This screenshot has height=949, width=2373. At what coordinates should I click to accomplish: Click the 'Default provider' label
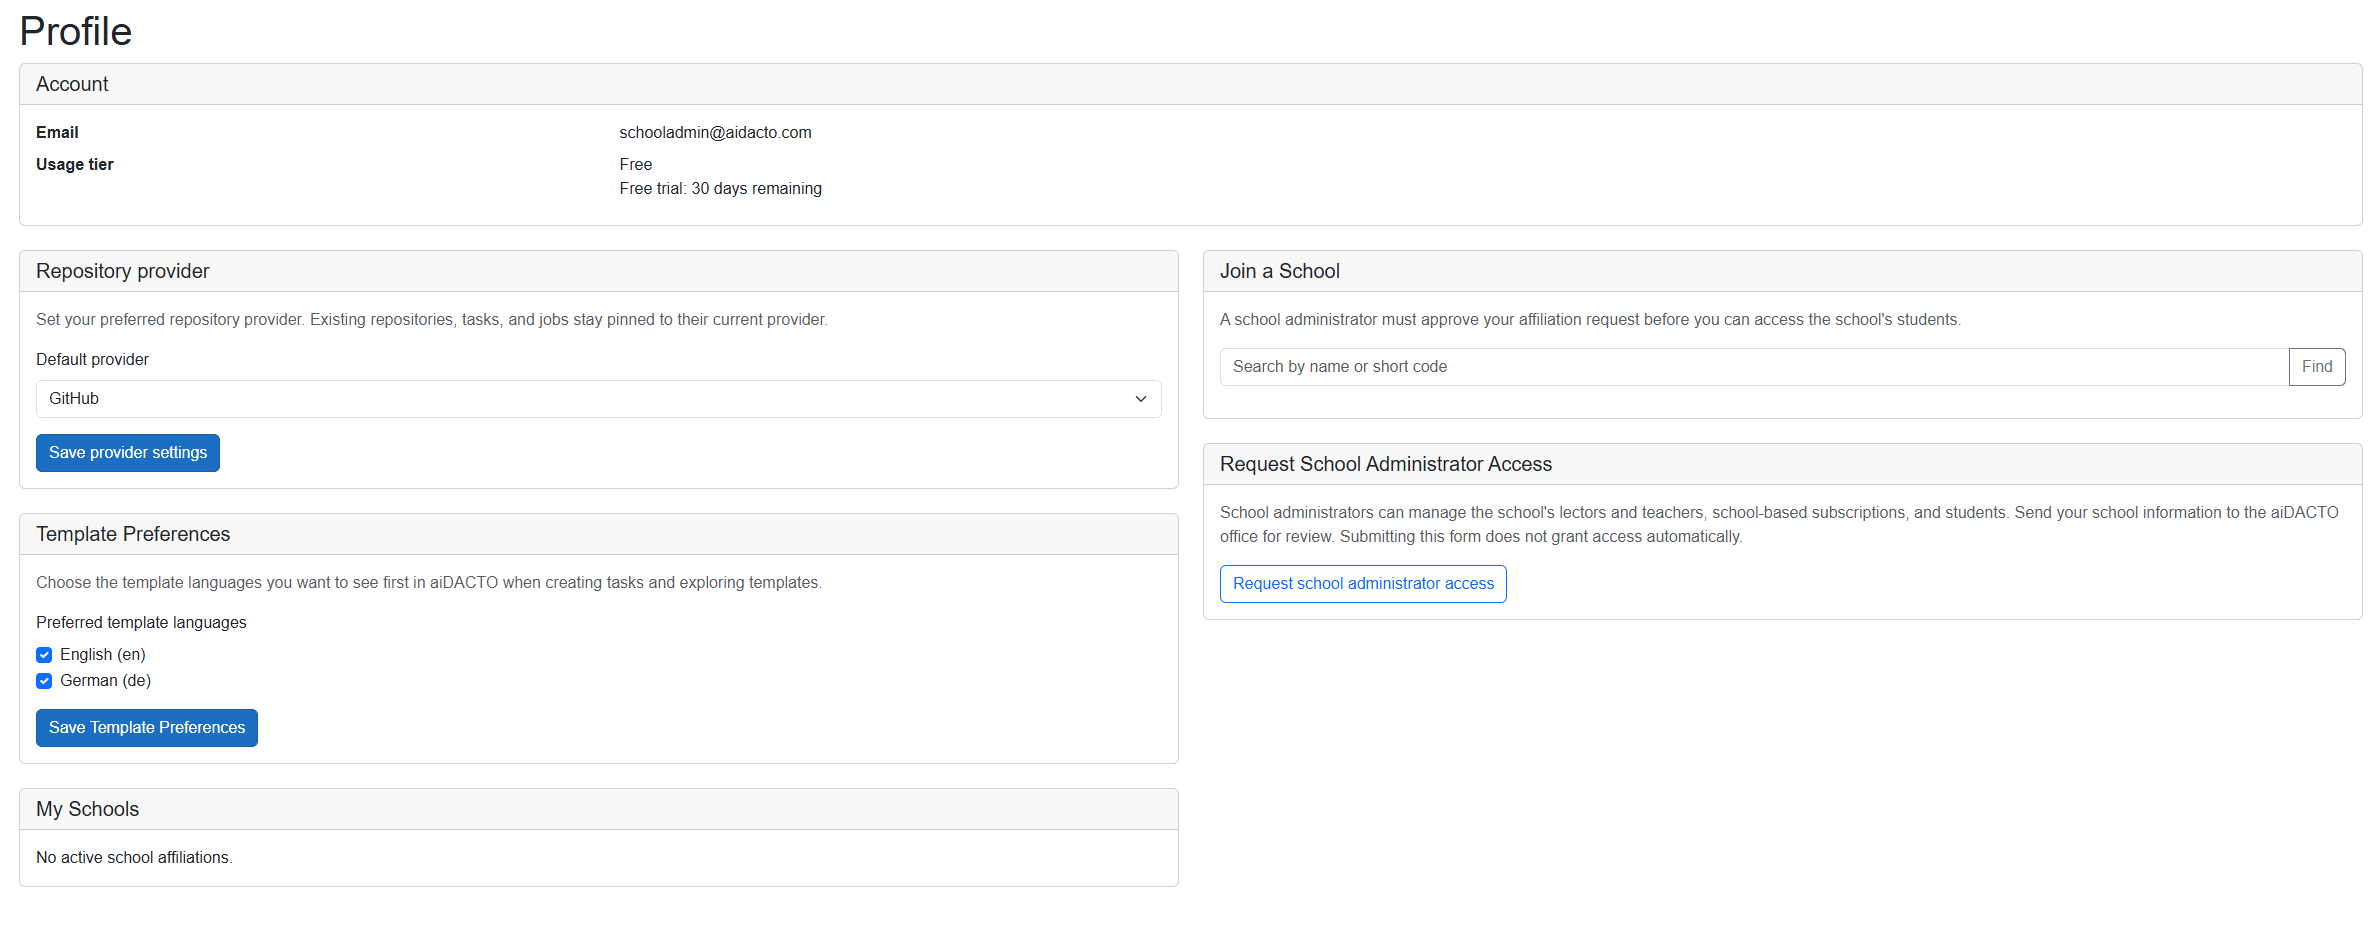pos(92,359)
